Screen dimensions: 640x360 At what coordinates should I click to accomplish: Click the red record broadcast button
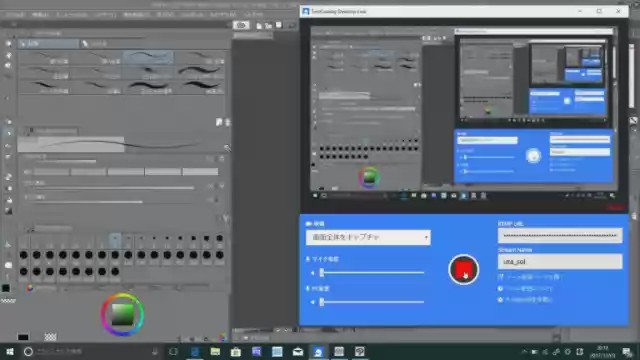[x=463, y=269]
